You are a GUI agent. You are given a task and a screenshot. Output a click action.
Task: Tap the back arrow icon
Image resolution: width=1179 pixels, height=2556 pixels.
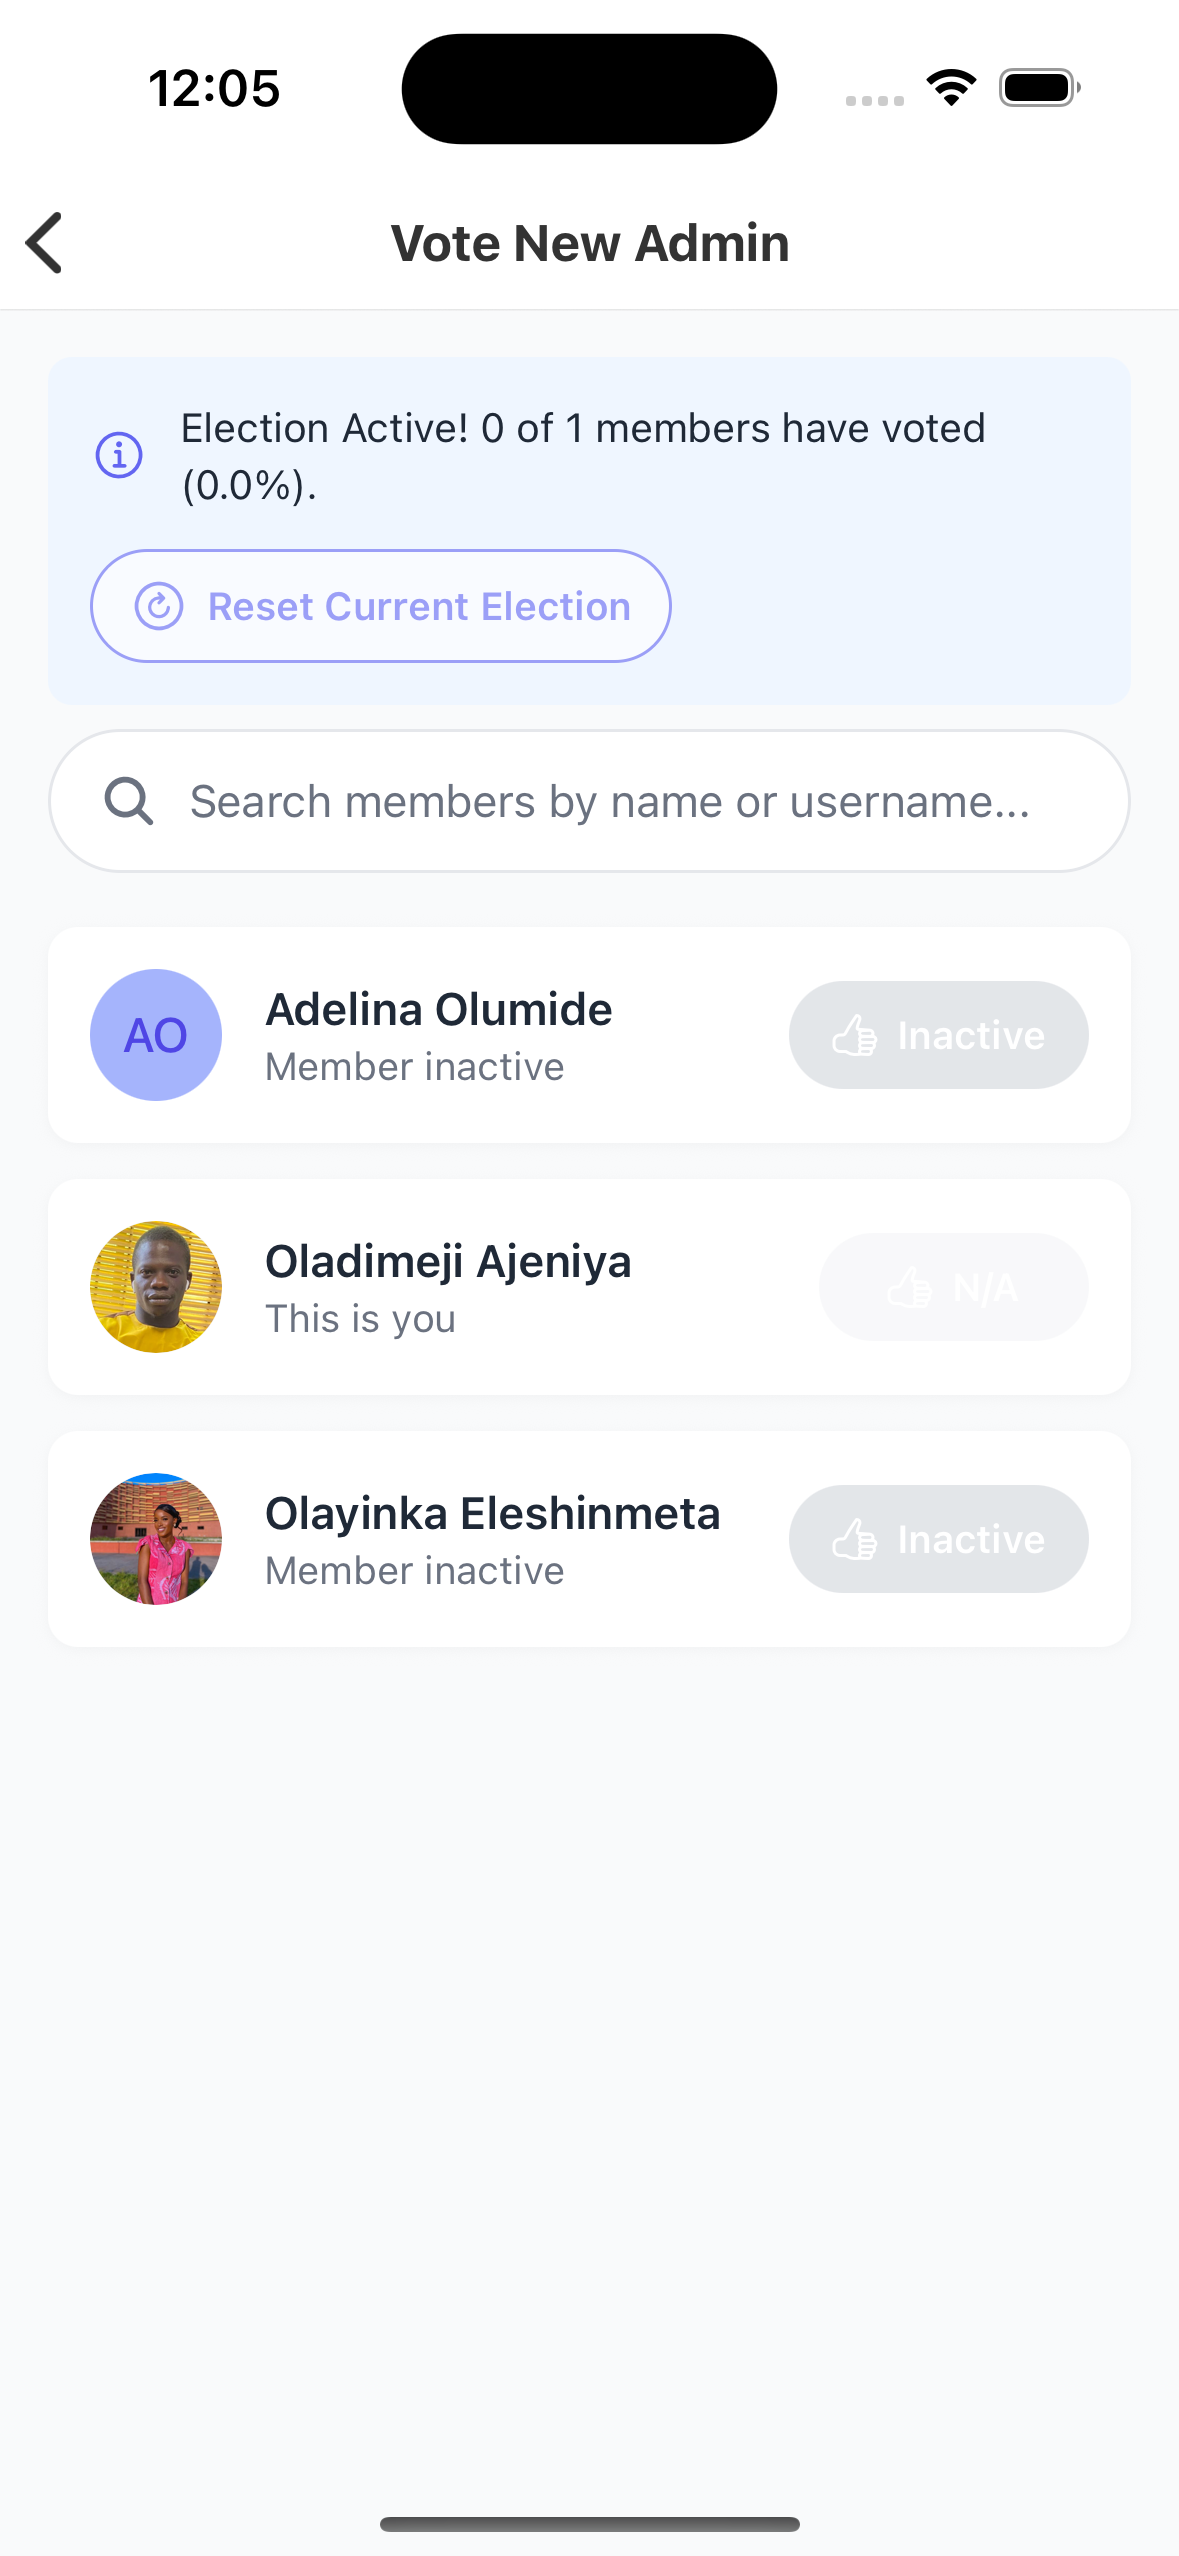45,243
